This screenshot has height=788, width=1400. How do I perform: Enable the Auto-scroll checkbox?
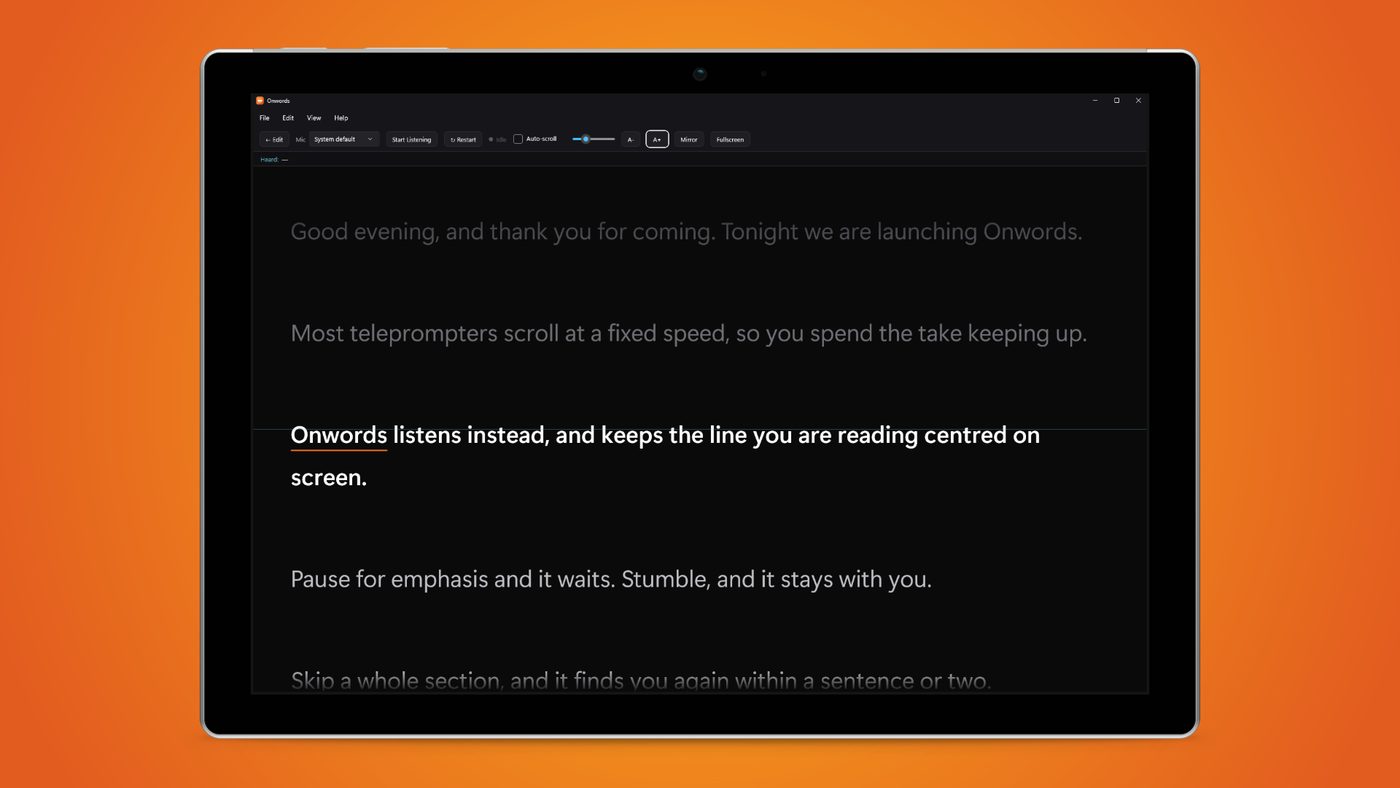(518, 139)
